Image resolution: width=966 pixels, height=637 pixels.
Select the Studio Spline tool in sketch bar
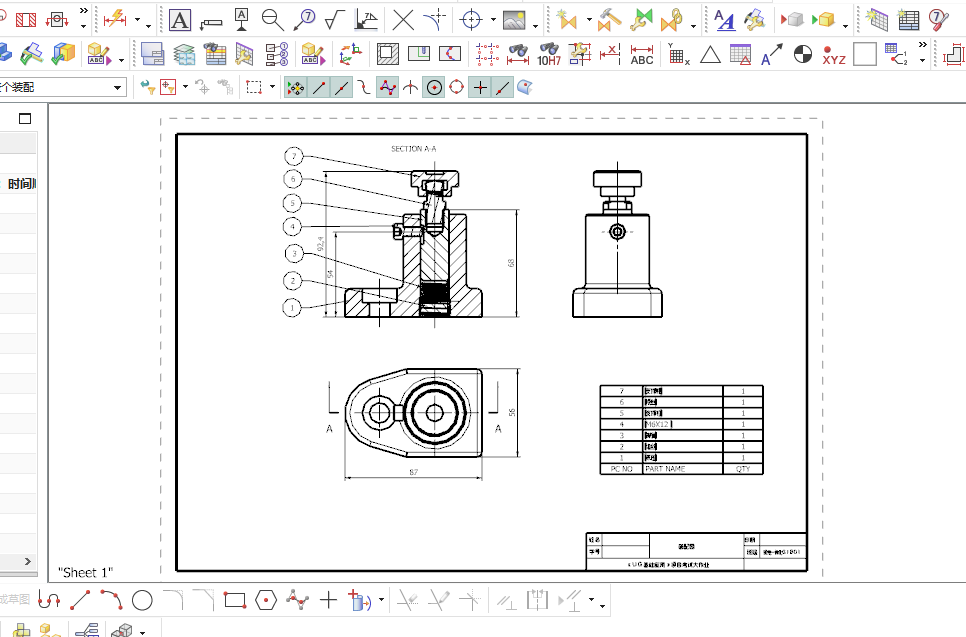point(298,599)
